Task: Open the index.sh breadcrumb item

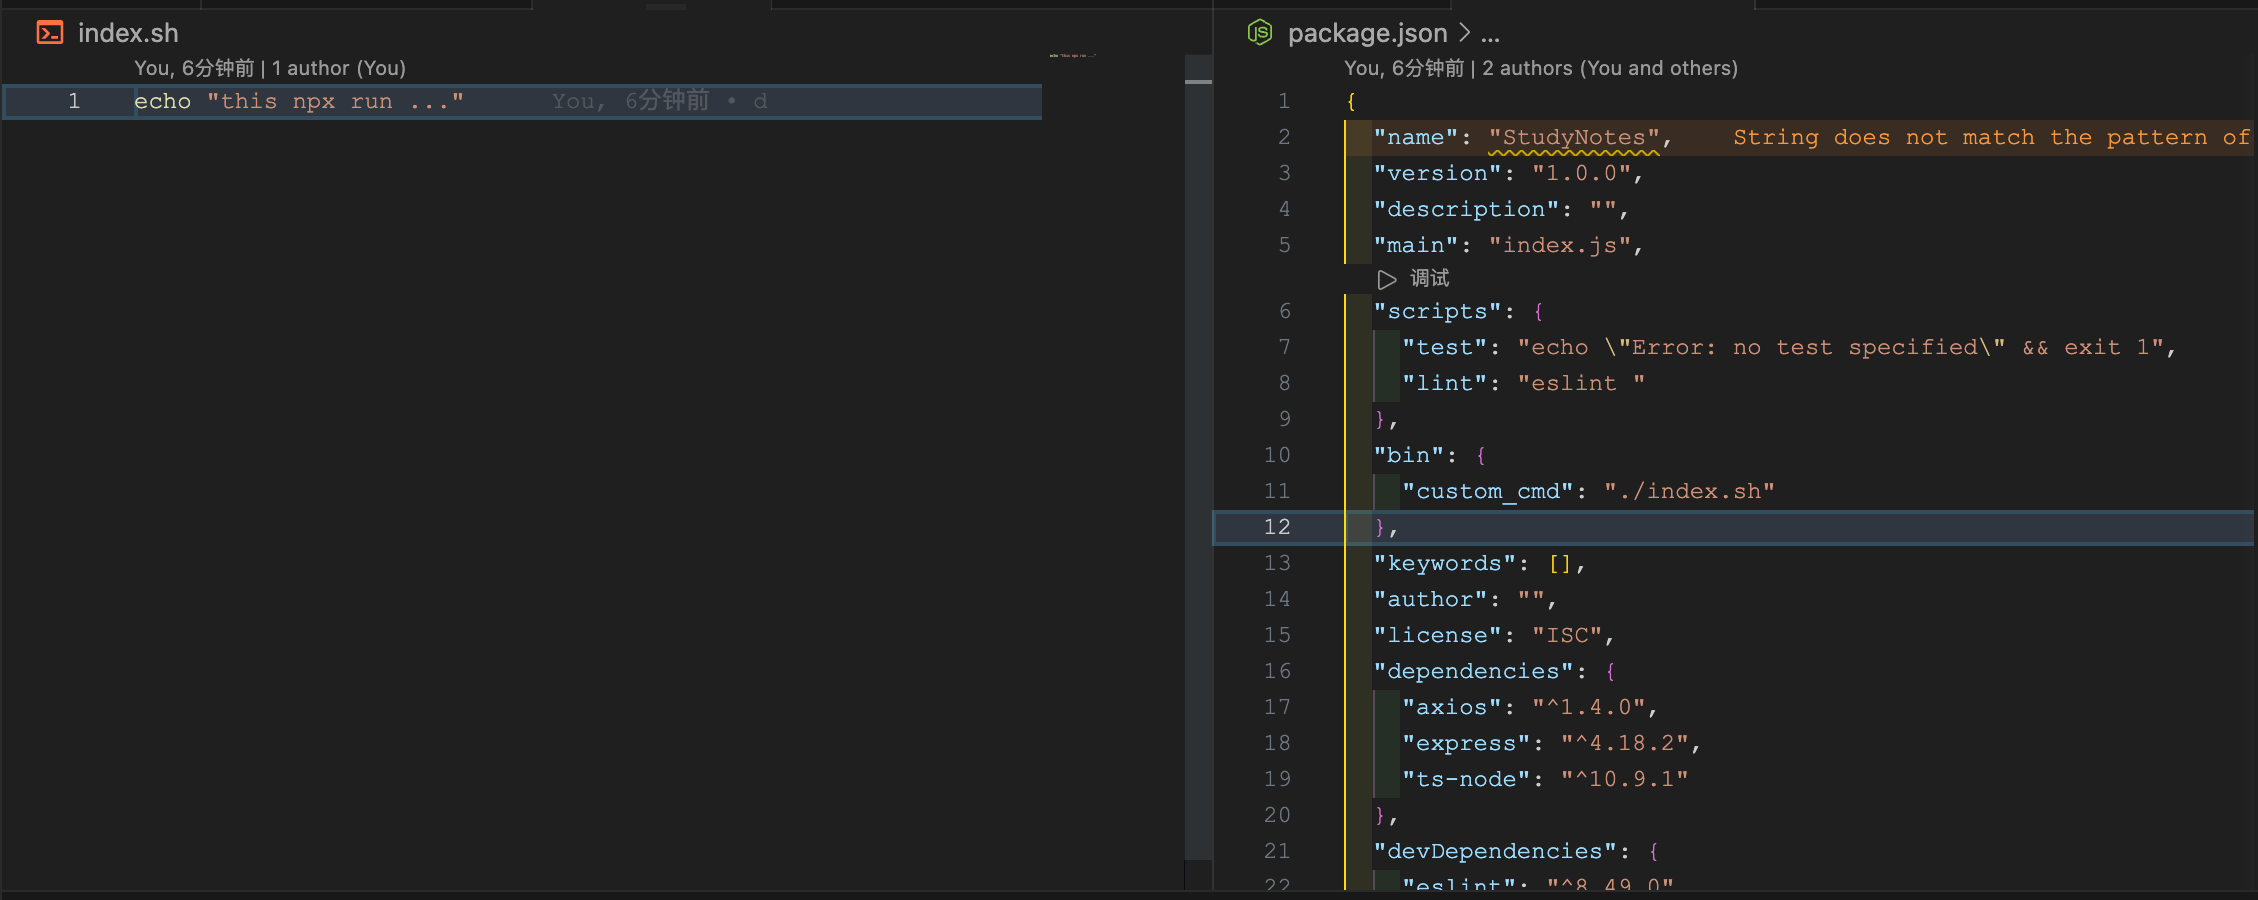Action: coord(128,33)
